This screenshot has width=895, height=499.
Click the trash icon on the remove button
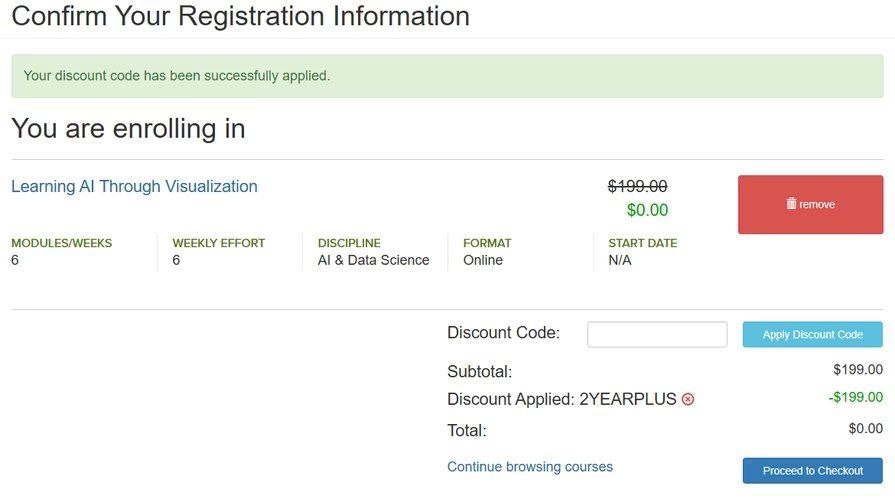tap(791, 204)
